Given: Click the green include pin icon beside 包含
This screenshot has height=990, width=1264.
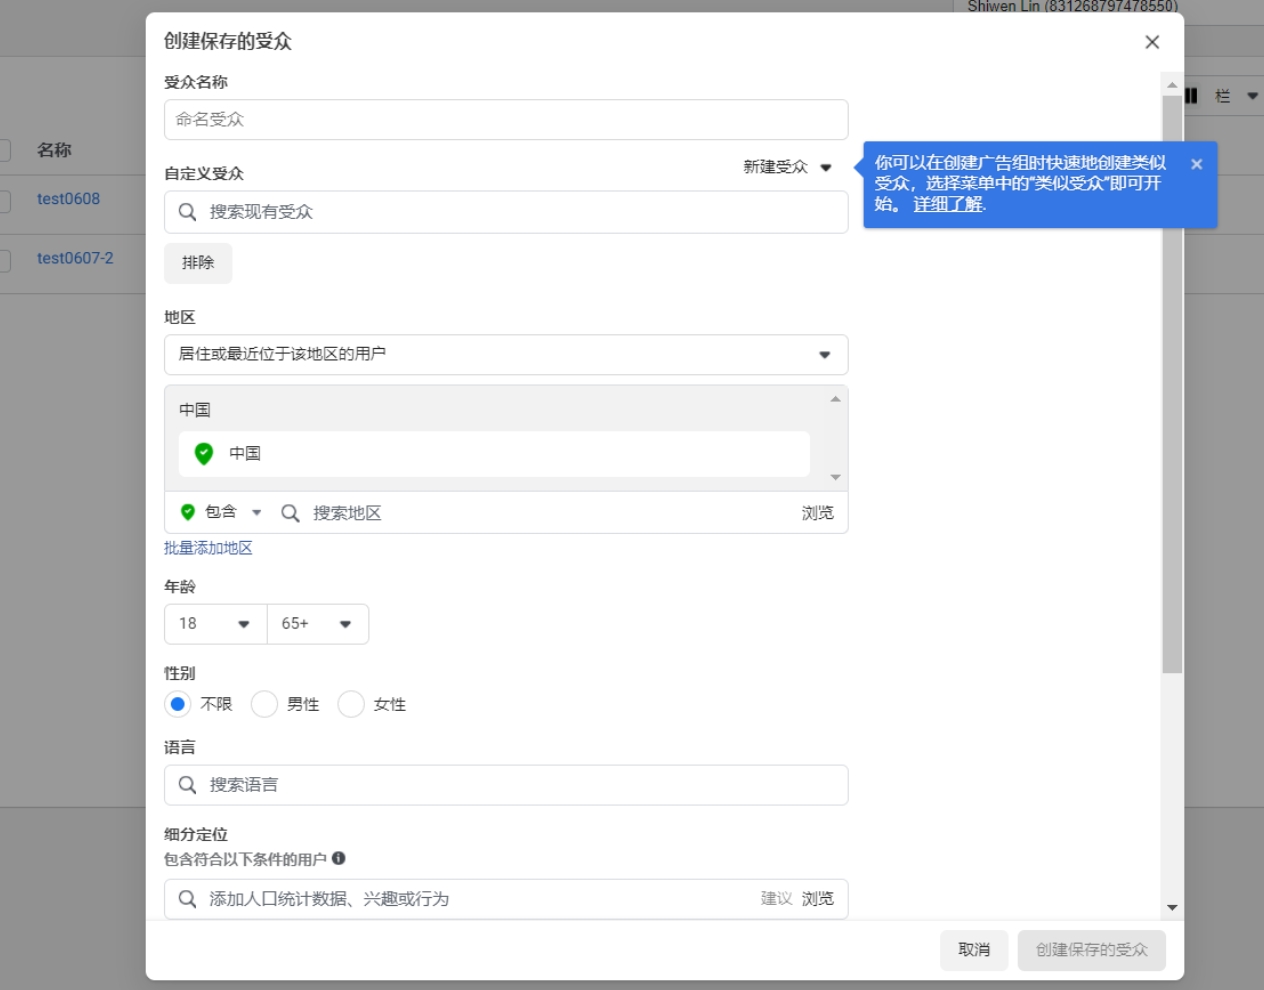Looking at the screenshot, I should click(187, 512).
